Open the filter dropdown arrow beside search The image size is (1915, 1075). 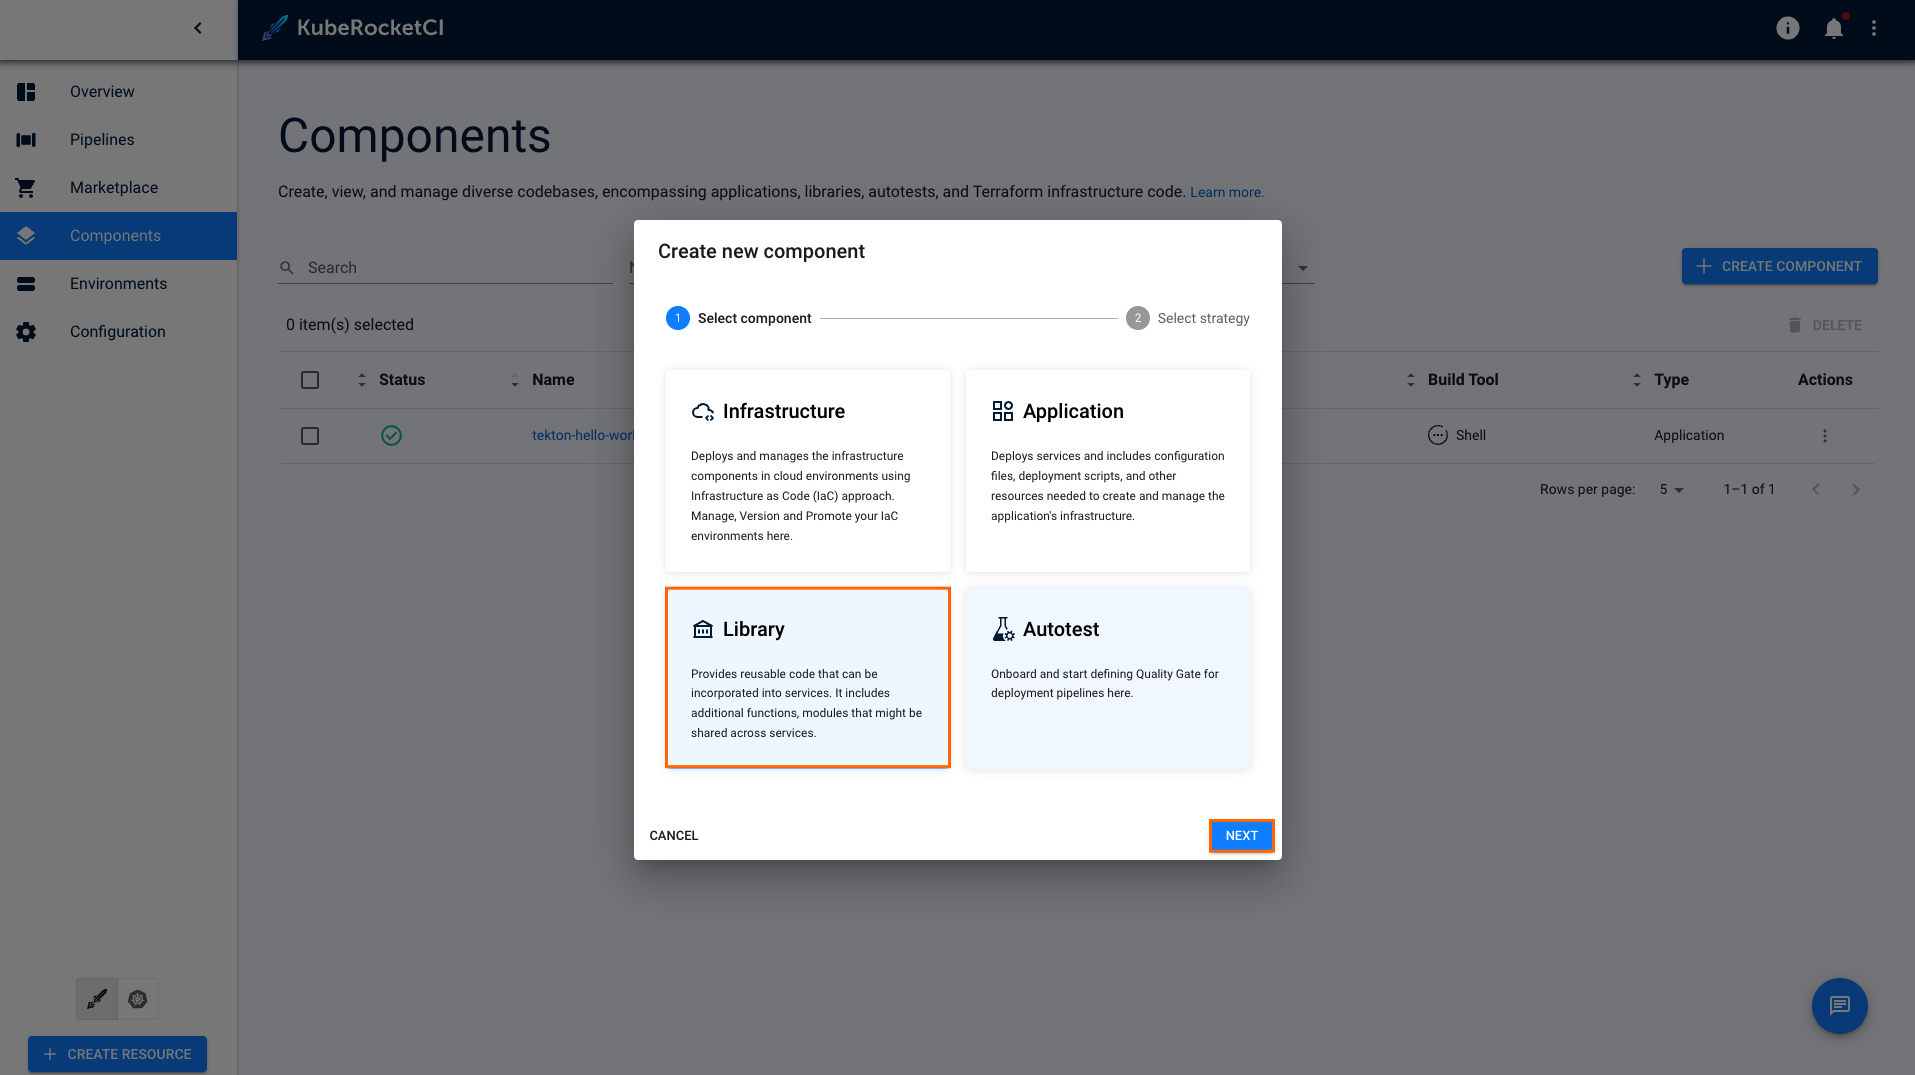pos(1303,268)
